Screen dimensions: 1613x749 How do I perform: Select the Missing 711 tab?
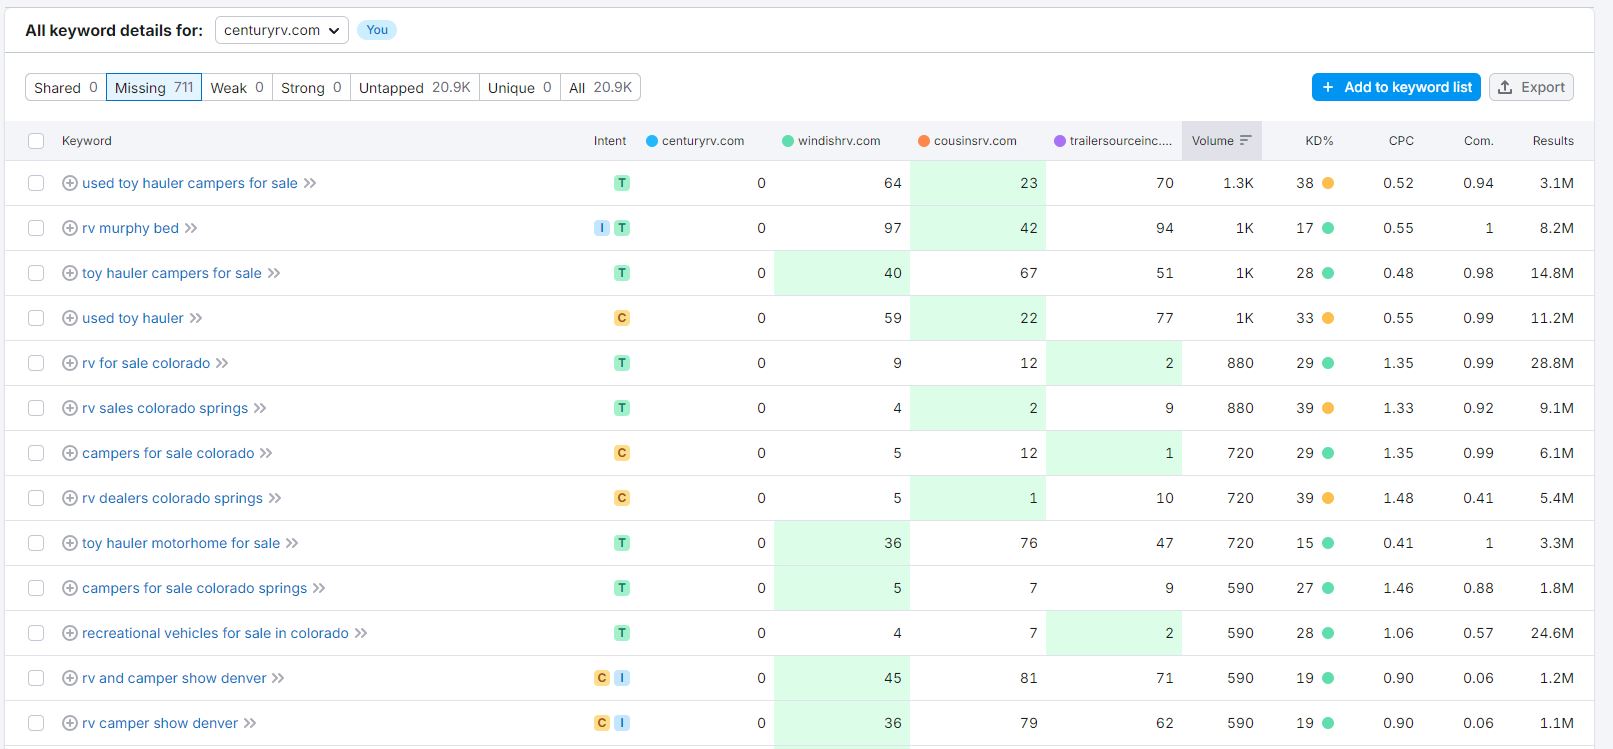coord(154,88)
